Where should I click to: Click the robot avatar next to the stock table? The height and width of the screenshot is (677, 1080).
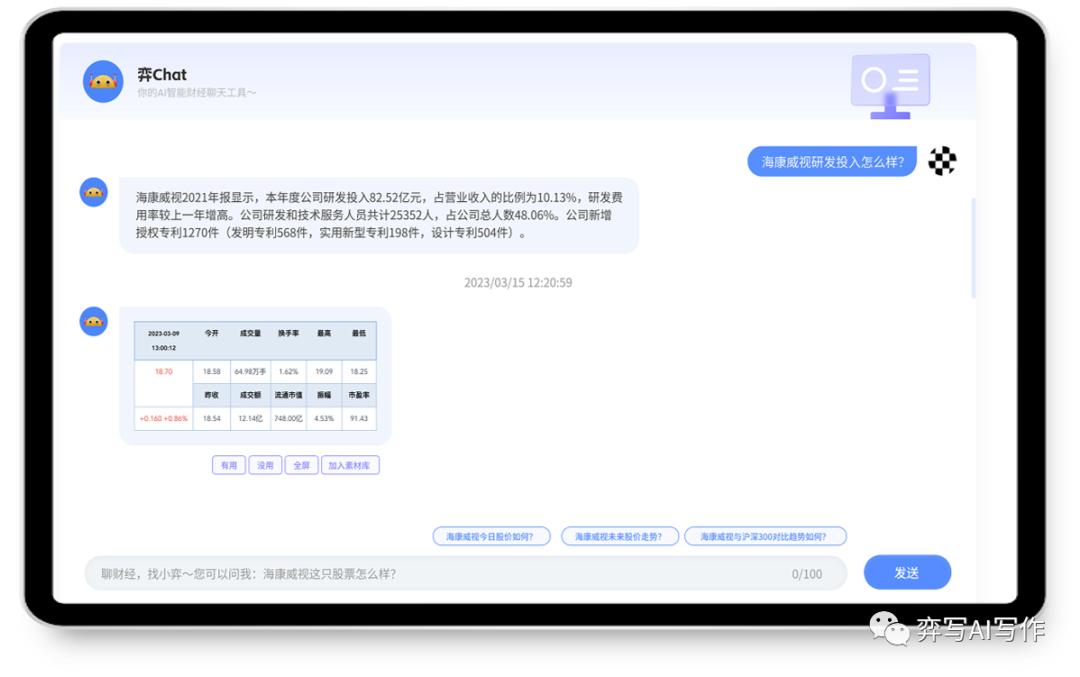(x=93, y=321)
